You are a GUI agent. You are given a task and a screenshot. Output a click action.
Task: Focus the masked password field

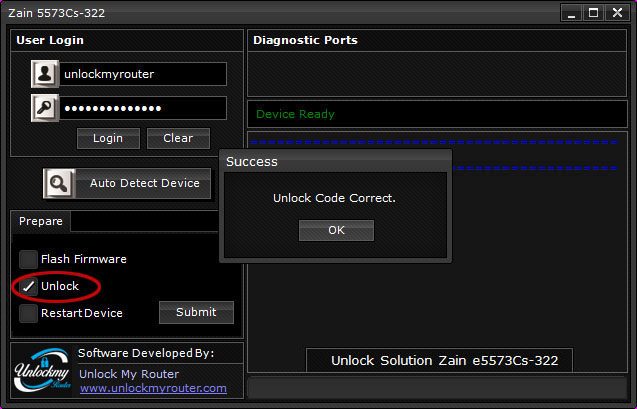coord(143,108)
